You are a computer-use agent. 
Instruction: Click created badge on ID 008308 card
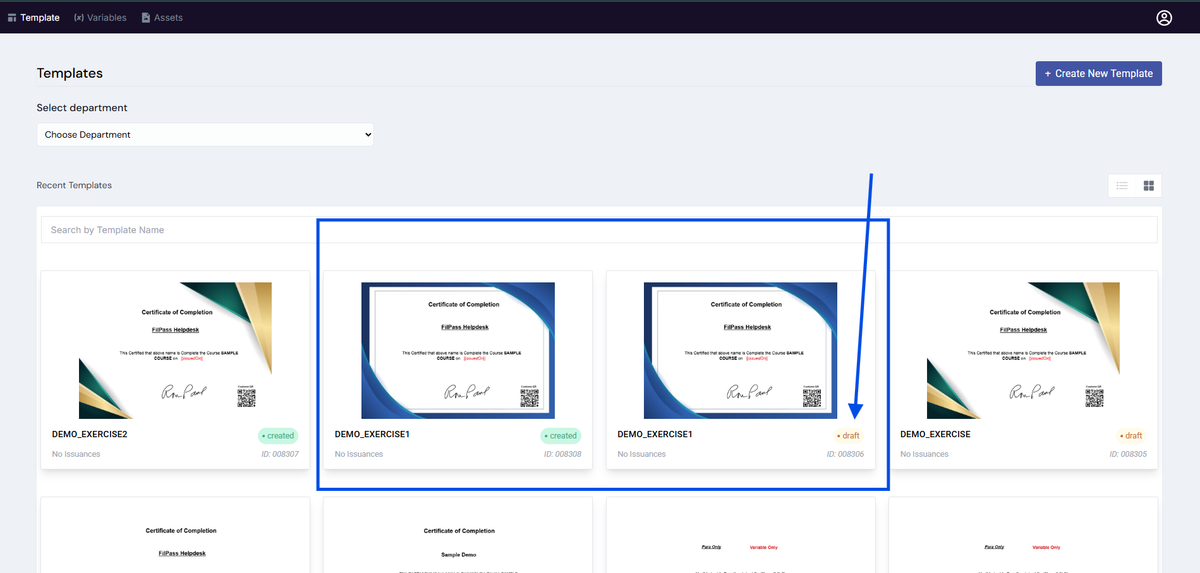tap(561, 436)
